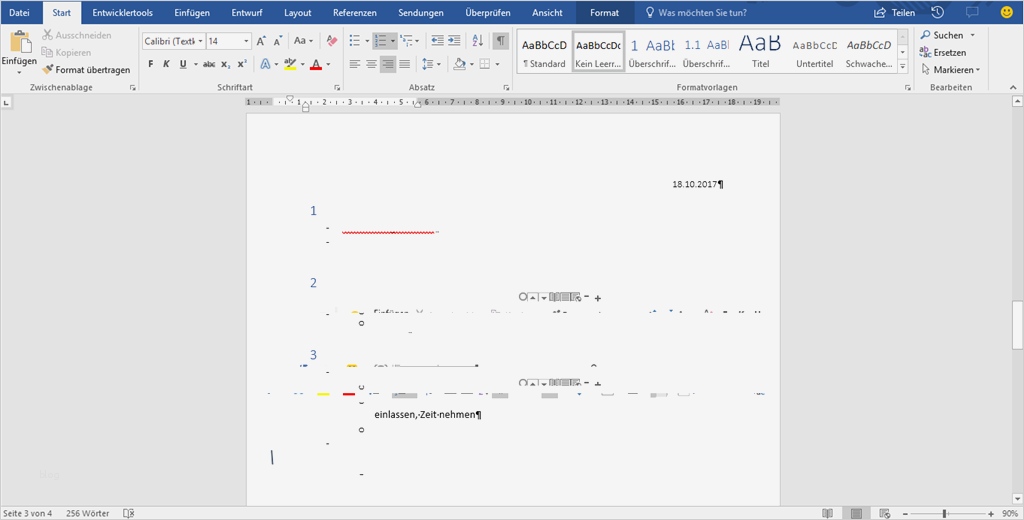Viewport: 1024px width, 520px height.
Task: Open the Datei tab
Action: [x=19, y=12]
